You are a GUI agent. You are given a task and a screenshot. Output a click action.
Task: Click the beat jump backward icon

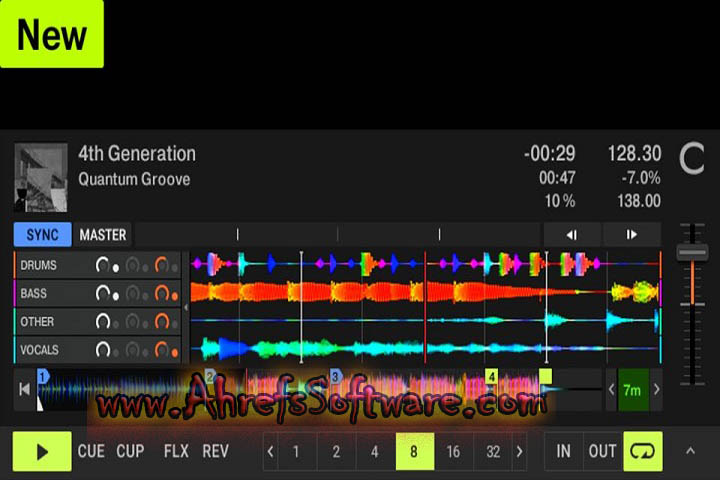click(572, 235)
